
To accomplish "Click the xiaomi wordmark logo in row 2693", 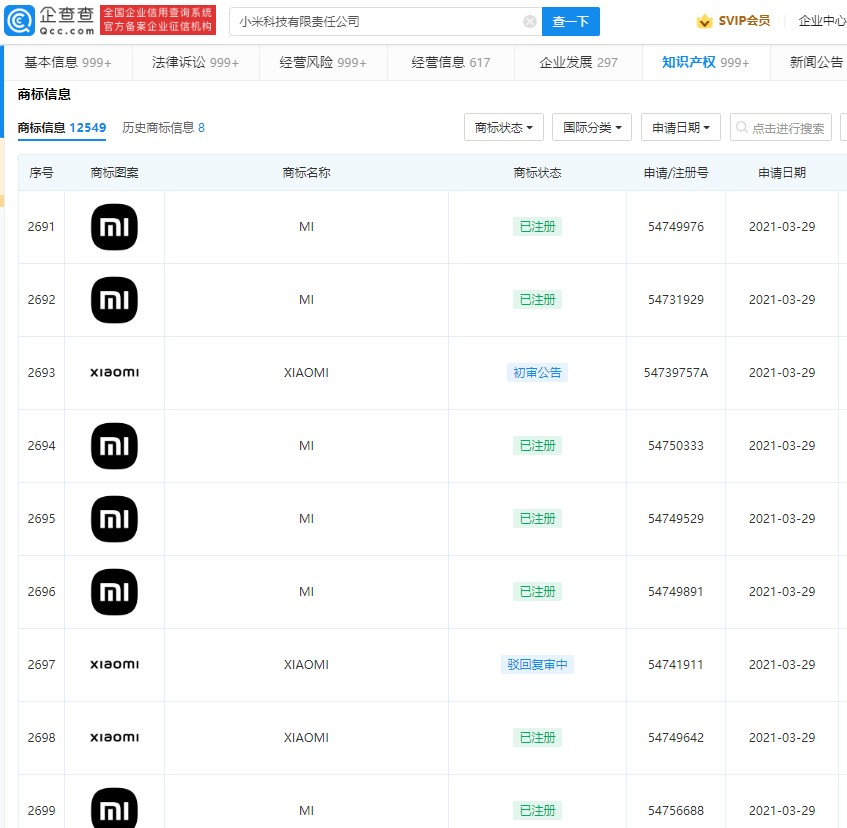I will (114, 371).
